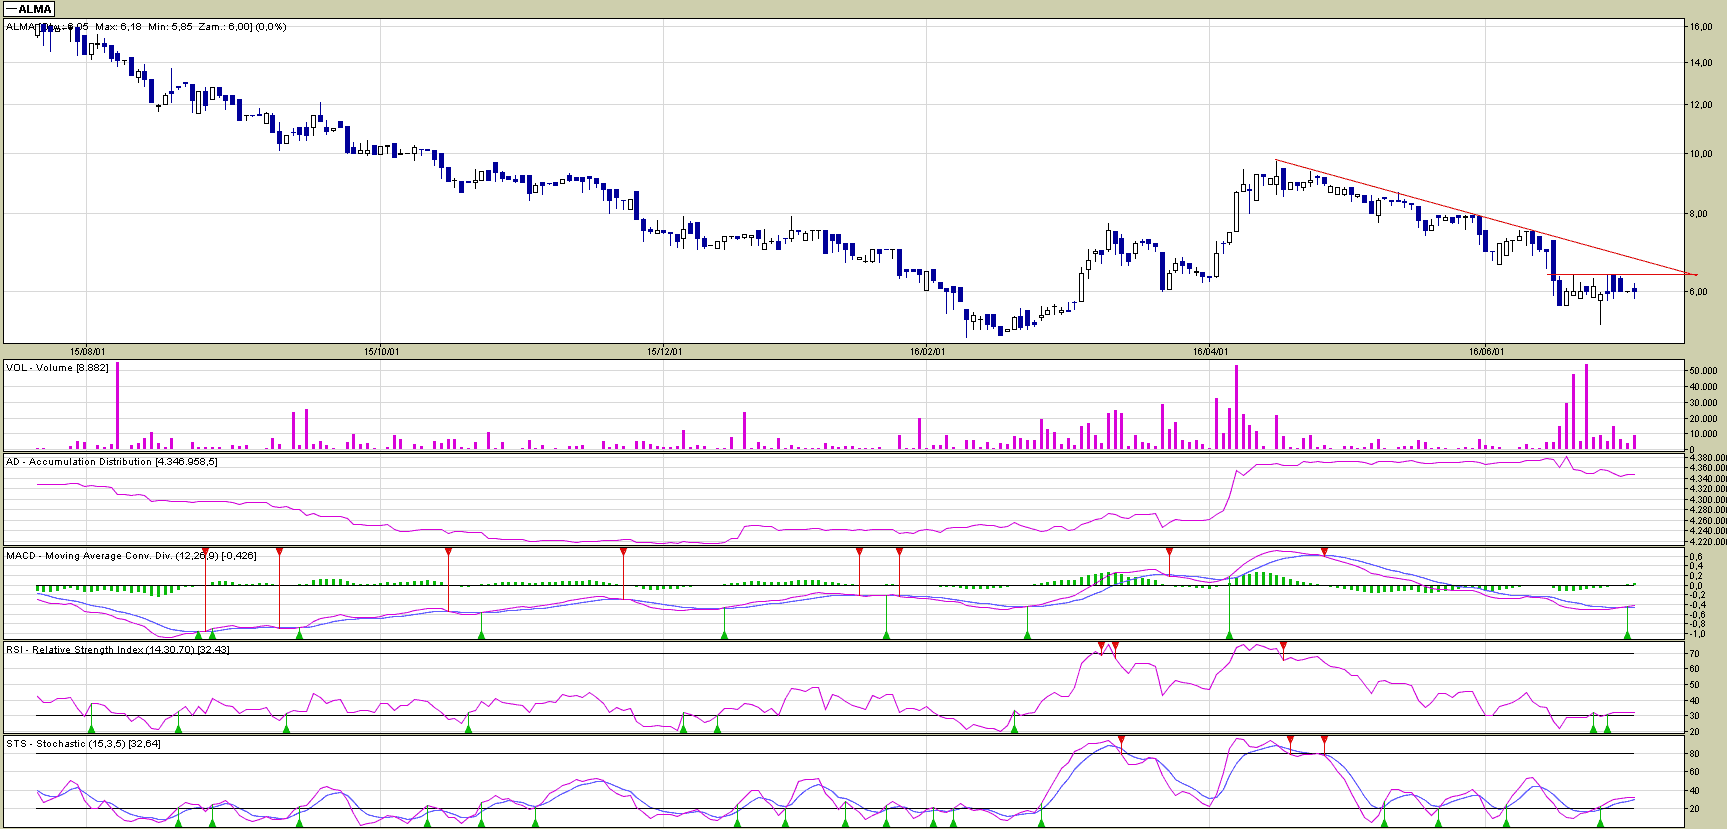
Task: Click the MACD indicator panel title
Action: [130, 556]
